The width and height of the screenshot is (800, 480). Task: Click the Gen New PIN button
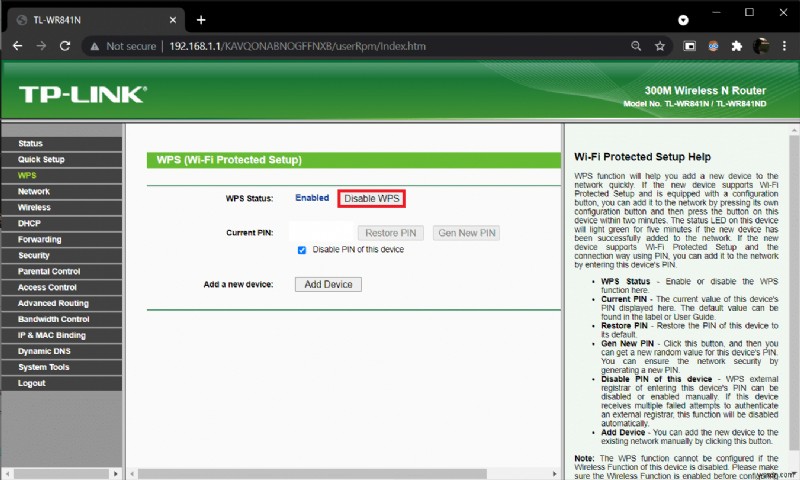point(466,233)
